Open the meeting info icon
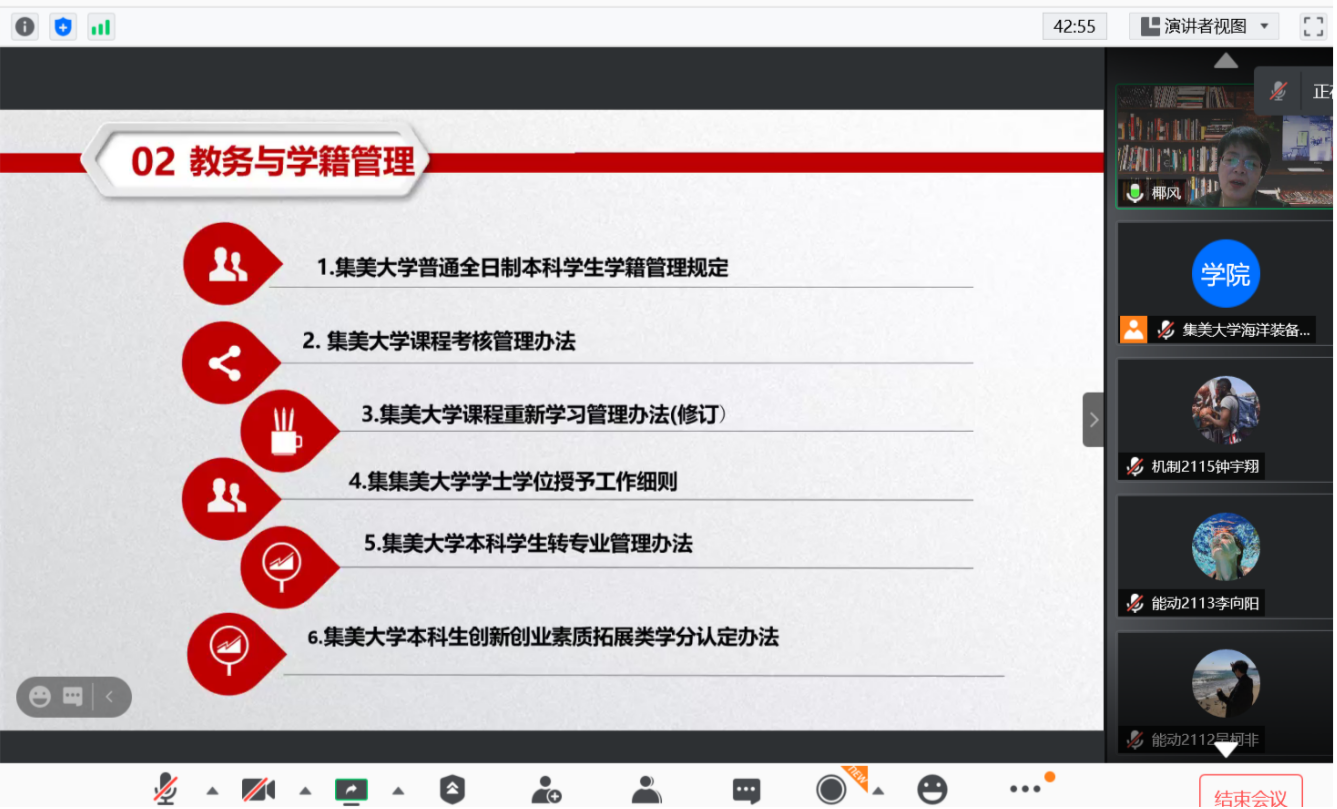 tap(24, 27)
